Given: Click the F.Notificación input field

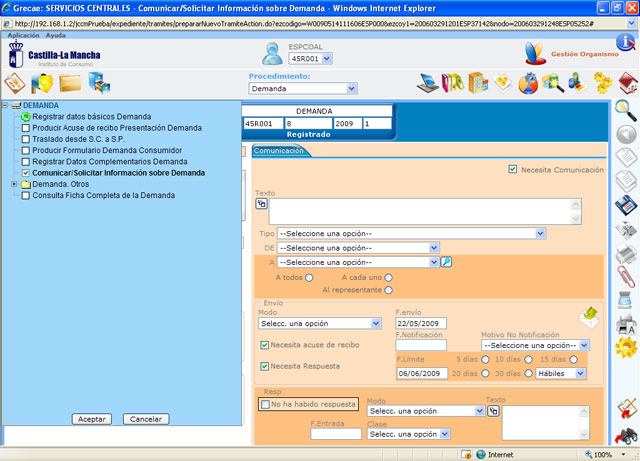Looking at the screenshot, I should tap(421, 345).
